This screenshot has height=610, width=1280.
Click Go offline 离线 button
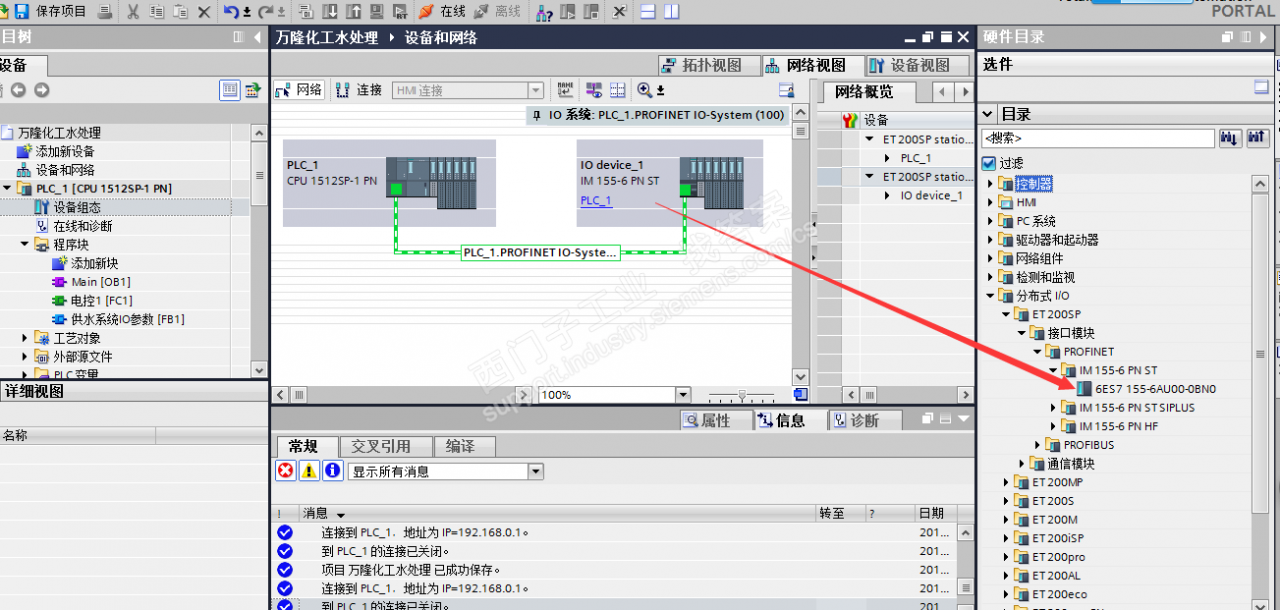pyautogui.click(x=497, y=12)
